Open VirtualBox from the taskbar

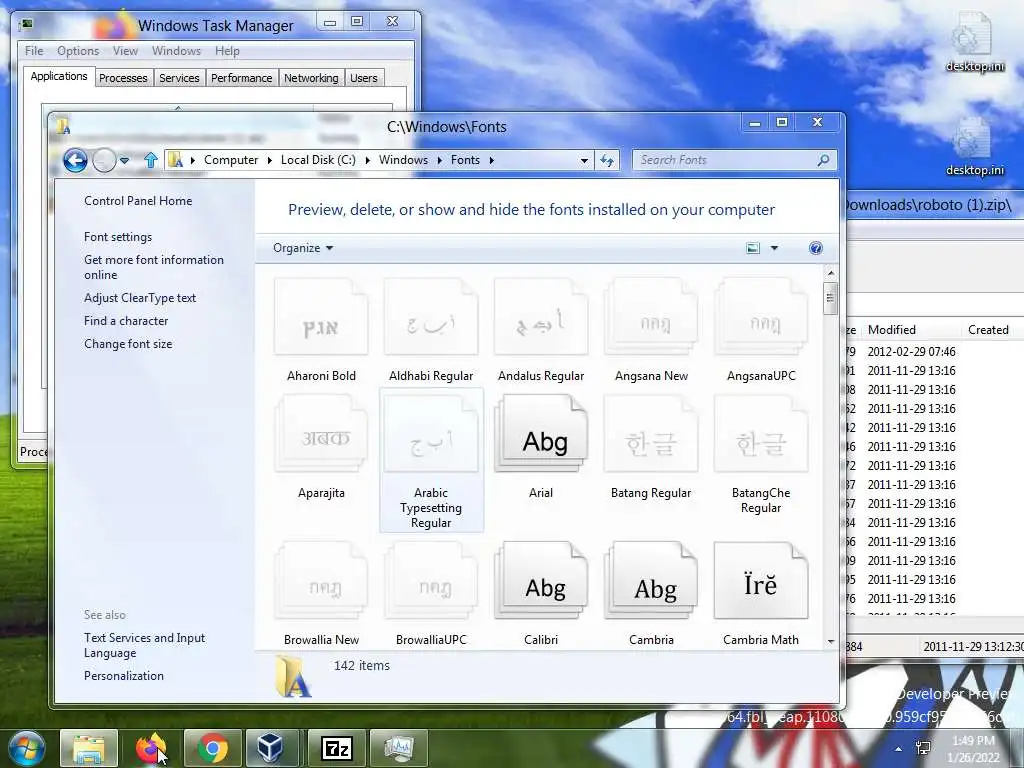coord(270,748)
